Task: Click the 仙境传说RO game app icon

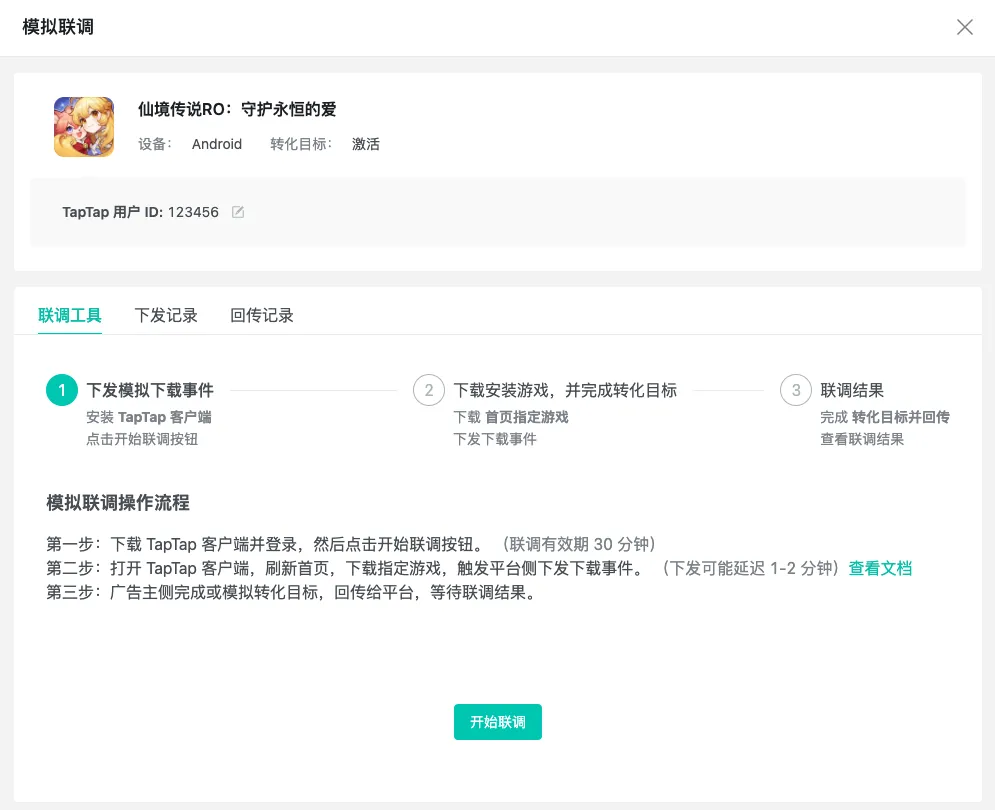Action: point(84,127)
